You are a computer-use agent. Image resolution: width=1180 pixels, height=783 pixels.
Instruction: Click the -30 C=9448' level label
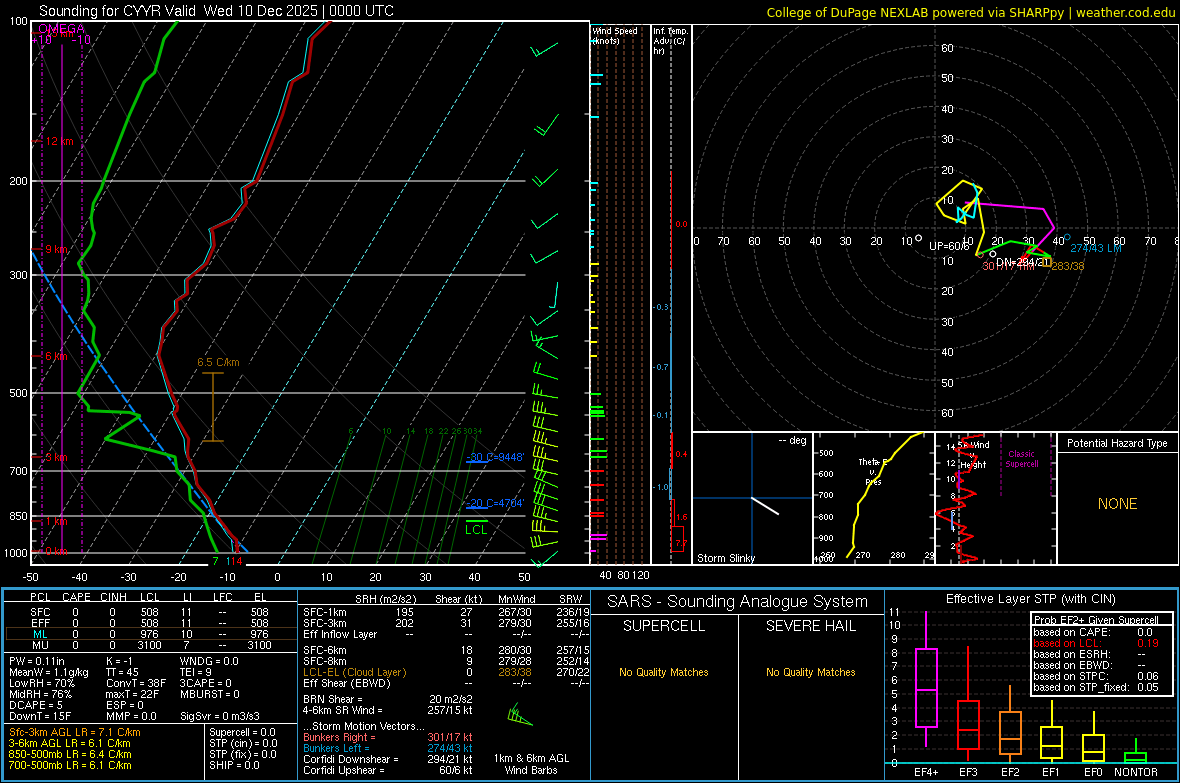coord(495,457)
